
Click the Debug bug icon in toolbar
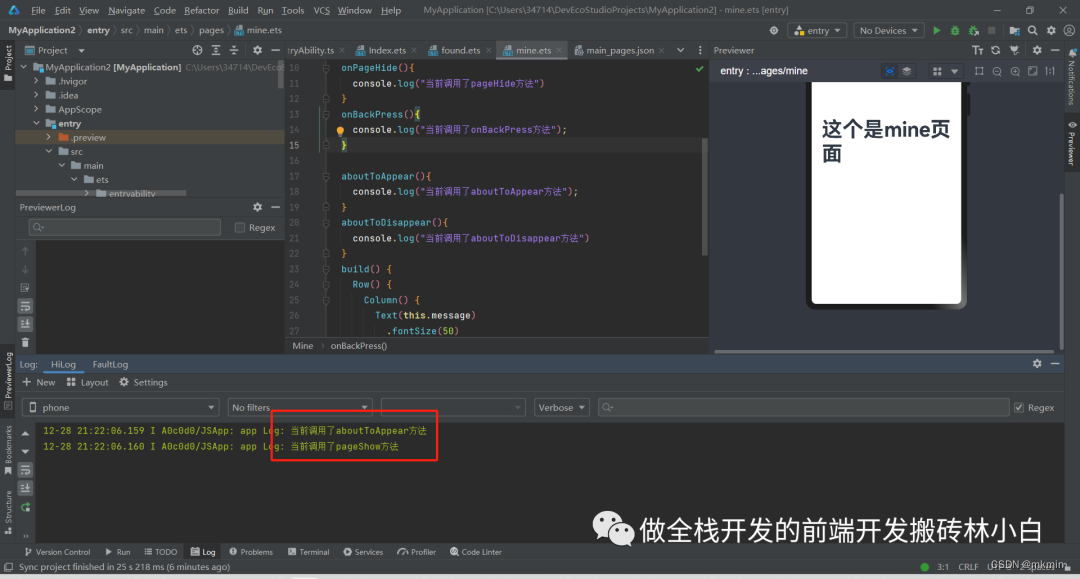click(x=955, y=30)
